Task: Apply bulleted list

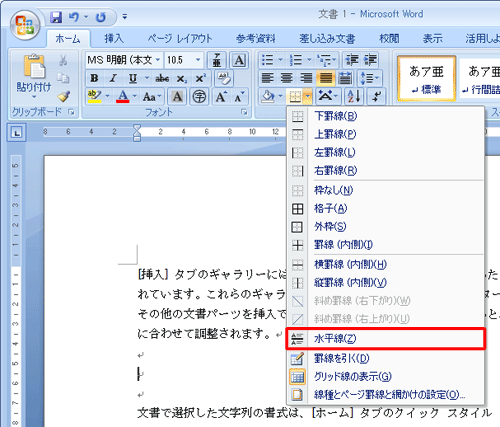Action: (268, 60)
